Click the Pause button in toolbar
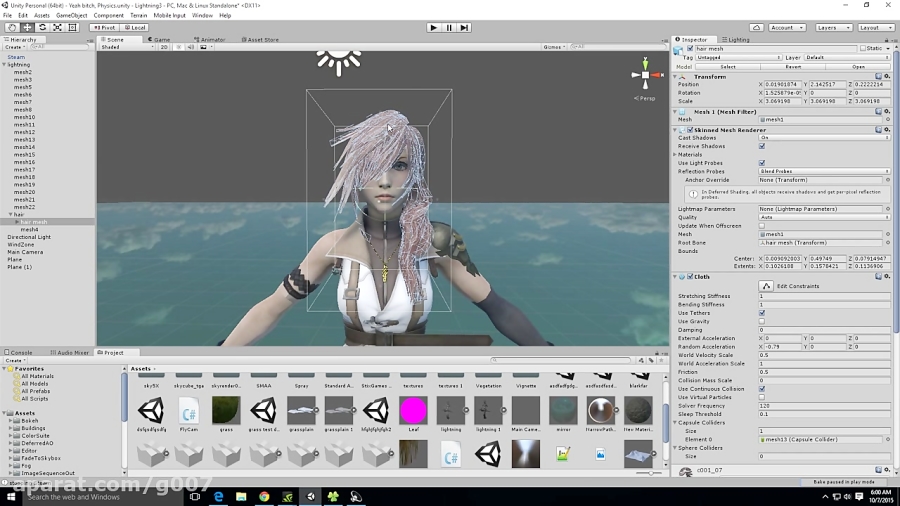The width and height of the screenshot is (900, 506). (x=449, y=28)
